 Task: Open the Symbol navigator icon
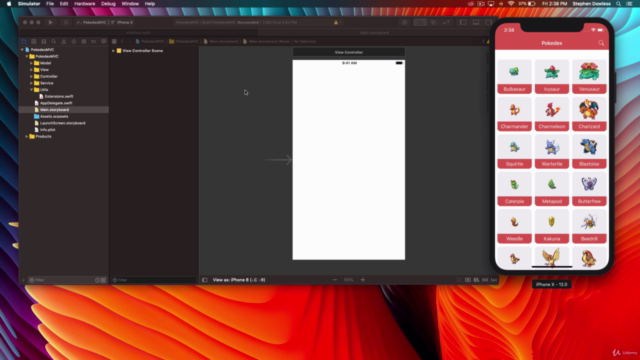pos(44,42)
